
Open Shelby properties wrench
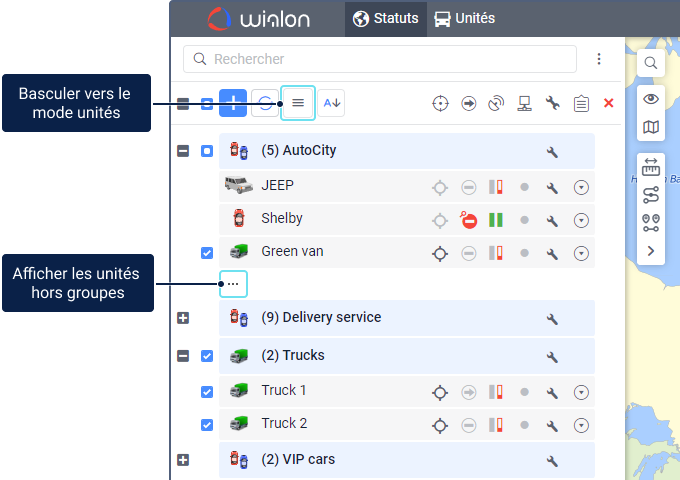(x=552, y=221)
